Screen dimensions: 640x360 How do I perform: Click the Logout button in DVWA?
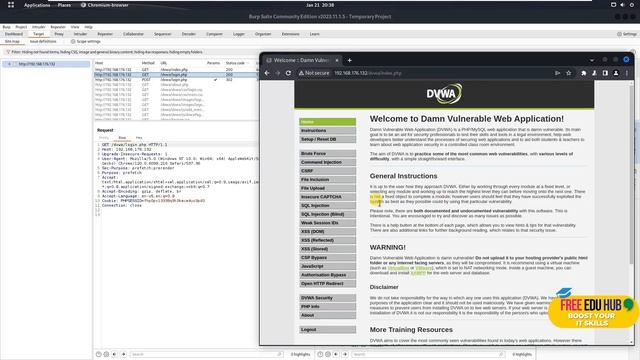click(x=327, y=329)
